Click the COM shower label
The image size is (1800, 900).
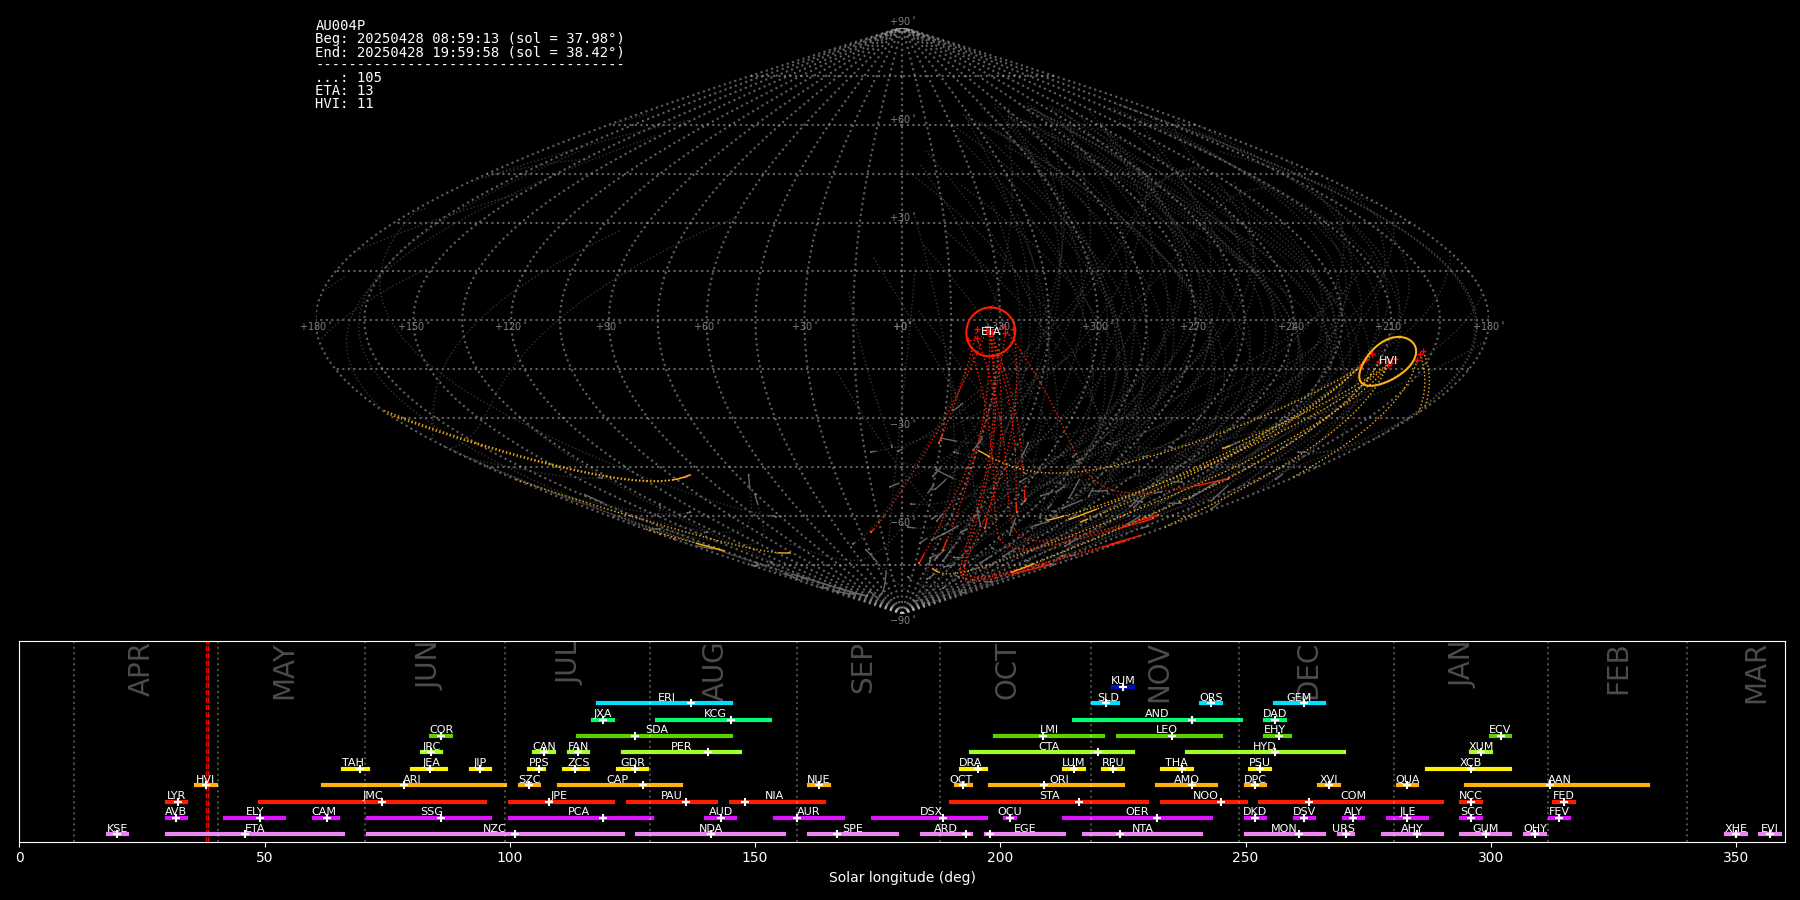[x=1353, y=796]
